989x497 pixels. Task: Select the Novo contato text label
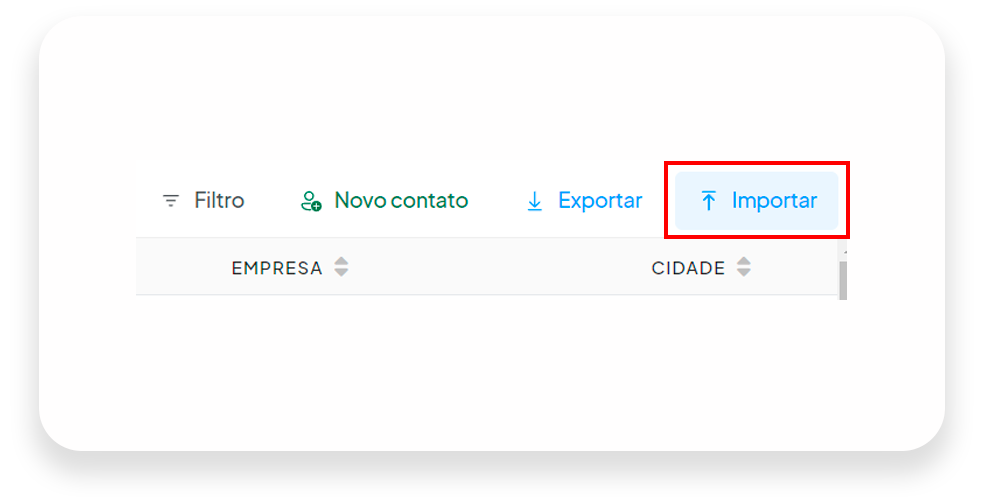point(401,200)
